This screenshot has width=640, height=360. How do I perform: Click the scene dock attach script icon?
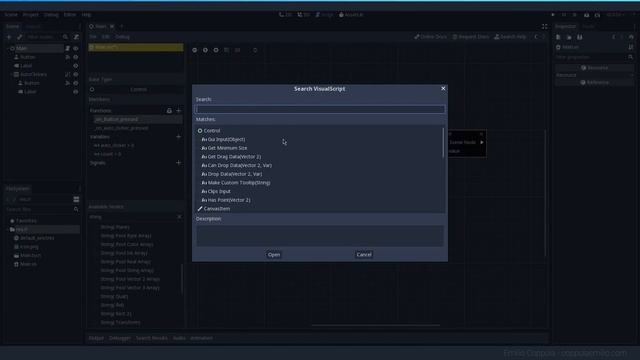76,37
